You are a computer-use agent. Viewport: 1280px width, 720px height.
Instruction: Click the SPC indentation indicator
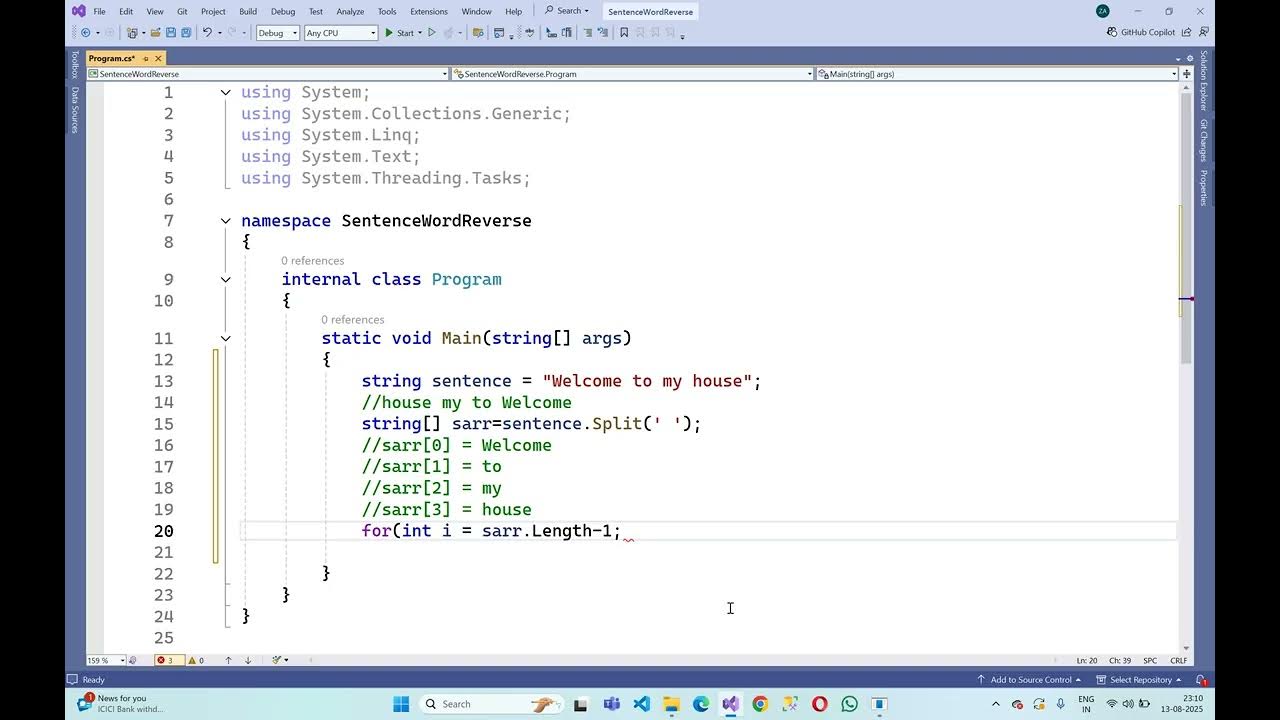(x=1150, y=660)
